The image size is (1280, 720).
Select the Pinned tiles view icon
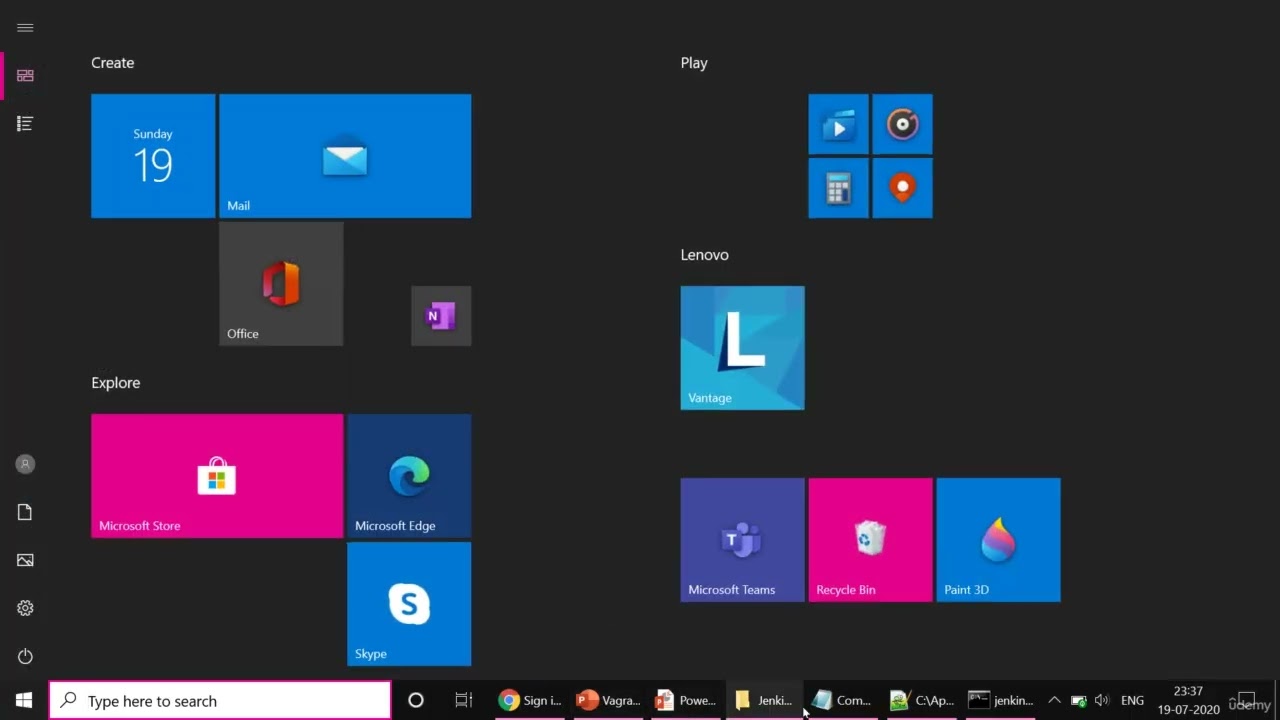coord(25,76)
